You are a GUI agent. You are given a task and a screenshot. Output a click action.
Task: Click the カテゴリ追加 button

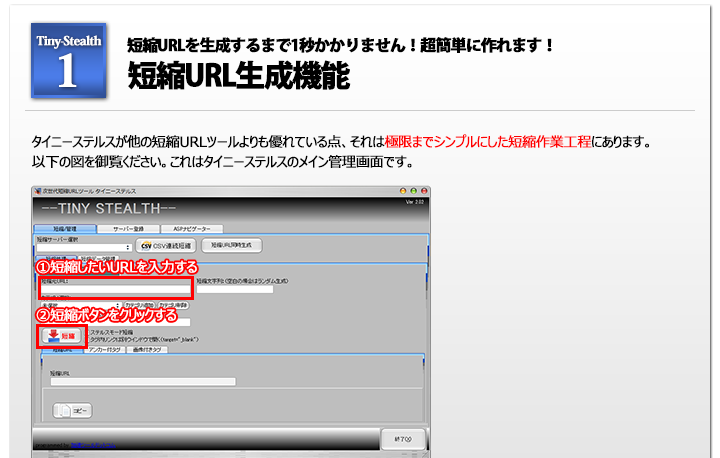click(139, 305)
